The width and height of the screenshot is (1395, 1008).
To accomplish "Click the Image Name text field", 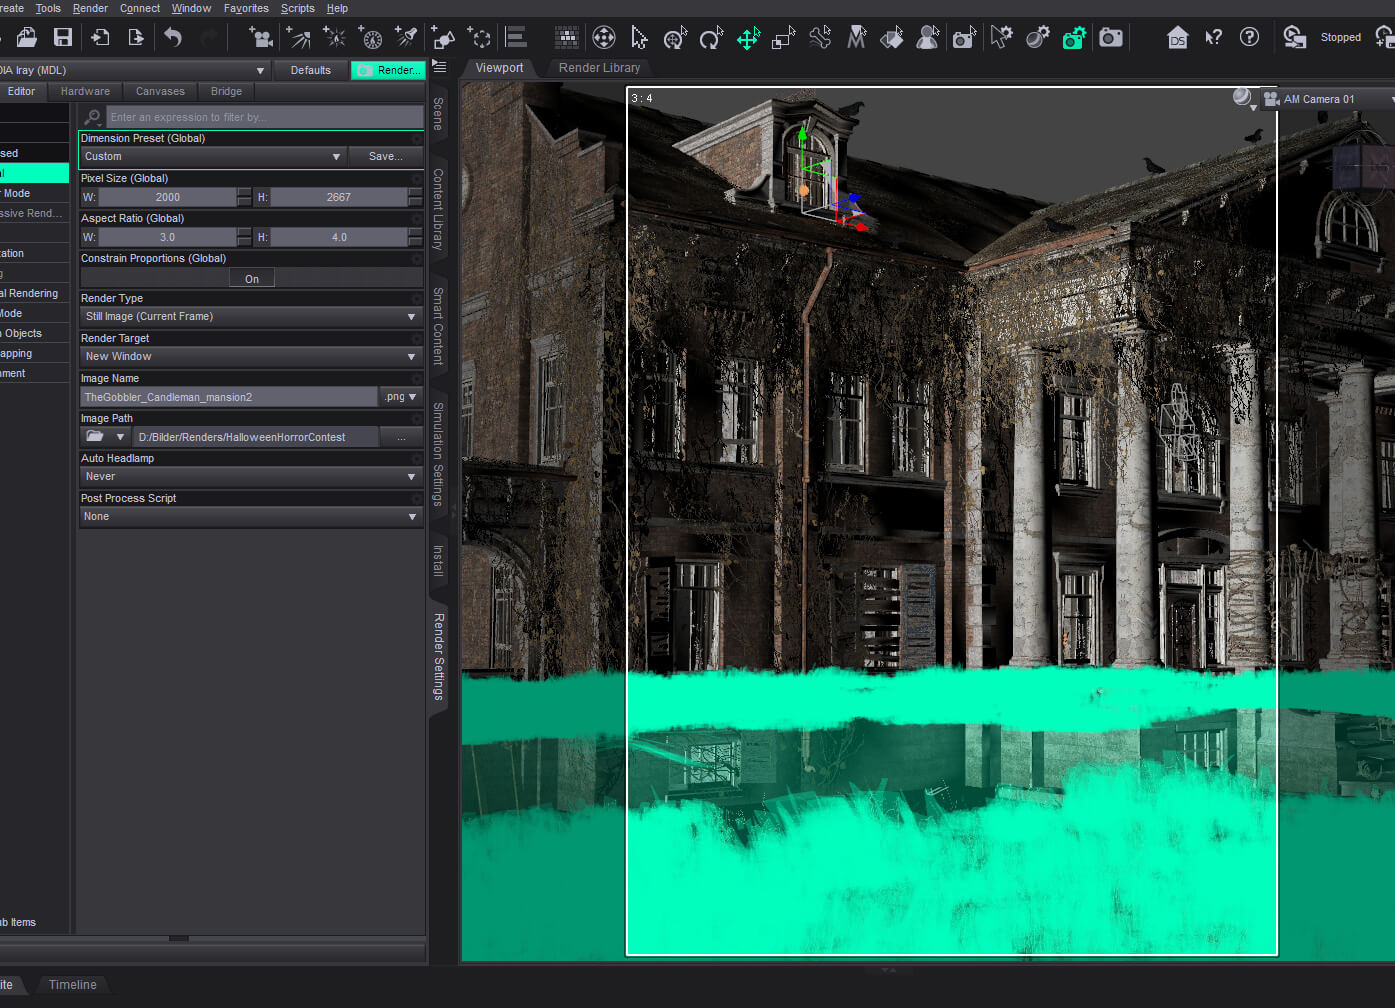I will tap(228, 397).
